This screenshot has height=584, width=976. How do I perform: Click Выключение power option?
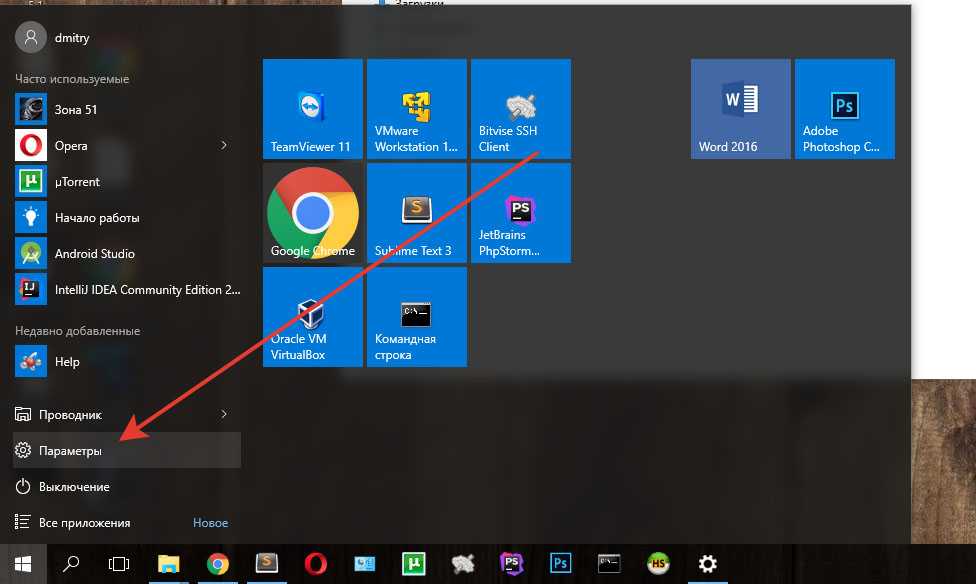(x=127, y=486)
